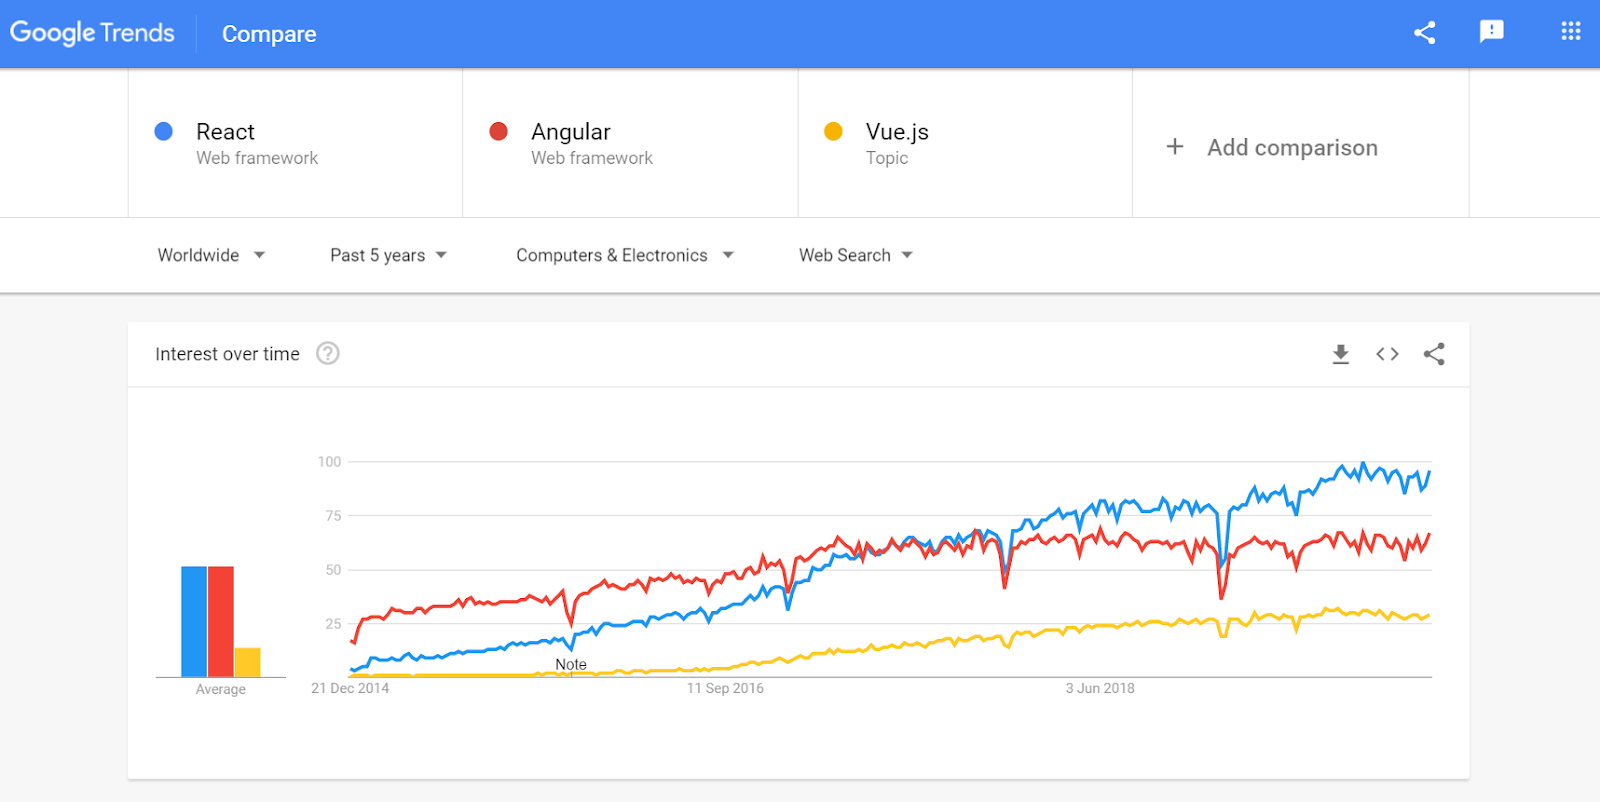Click the embed code icon
The width and height of the screenshot is (1600, 802).
[1387, 354]
